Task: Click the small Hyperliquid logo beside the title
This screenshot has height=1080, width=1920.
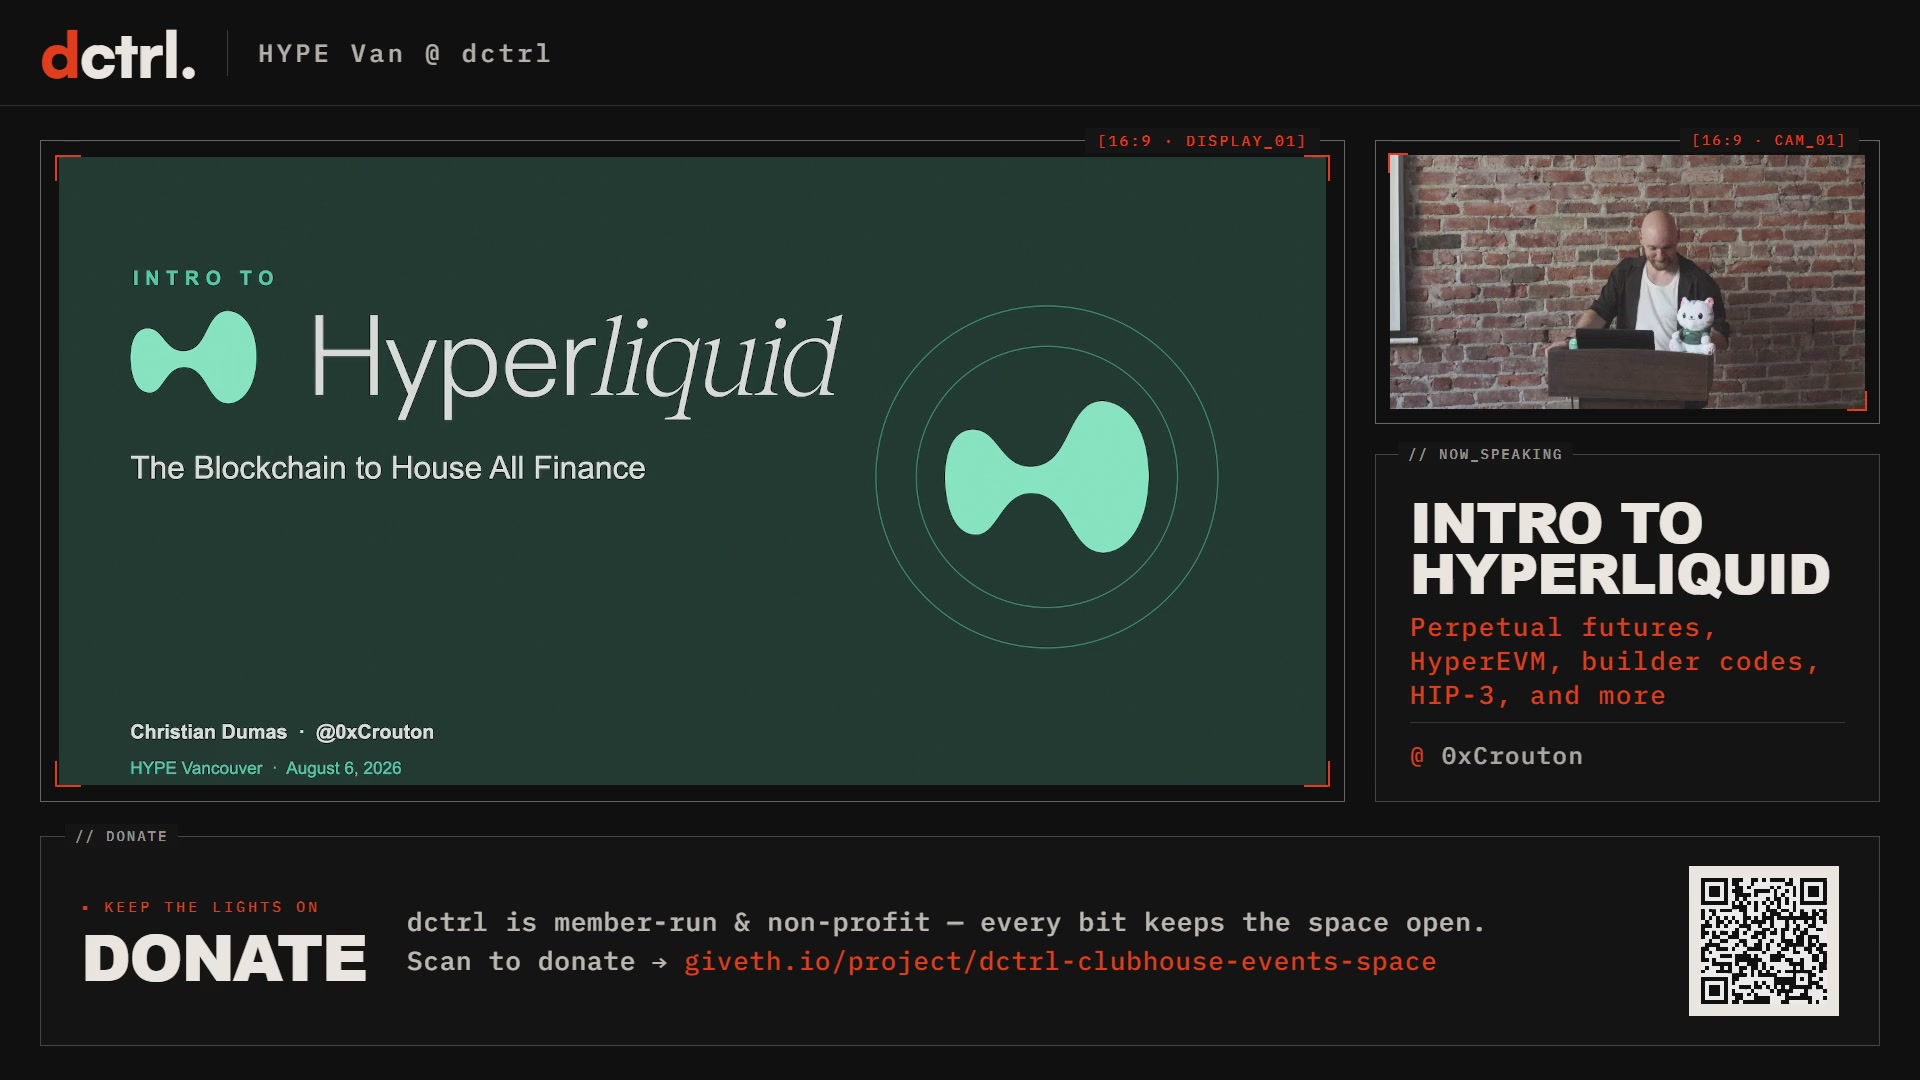Action: (x=193, y=357)
